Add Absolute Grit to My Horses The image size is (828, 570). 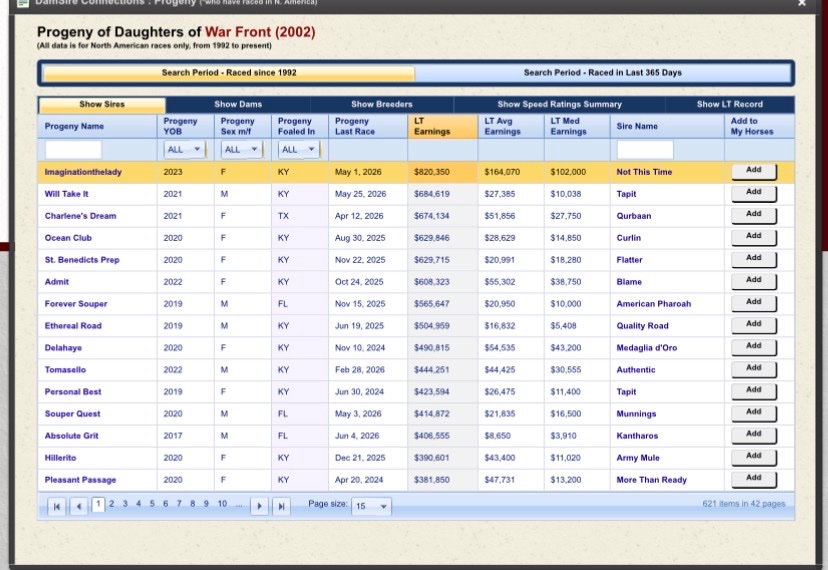coord(754,436)
